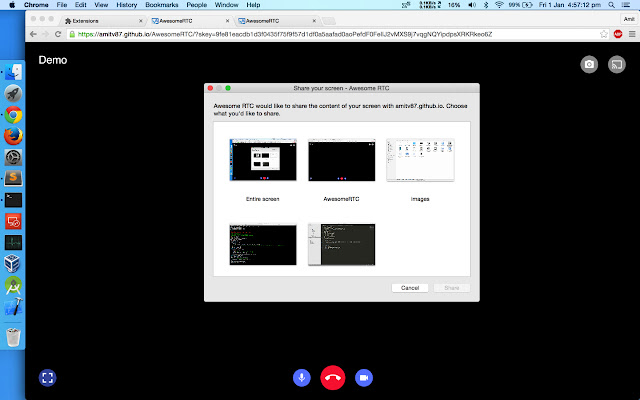This screenshot has width=640, height=400.
Task: Click the Share button in dialog
Action: pyautogui.click(x=451, y=288)
